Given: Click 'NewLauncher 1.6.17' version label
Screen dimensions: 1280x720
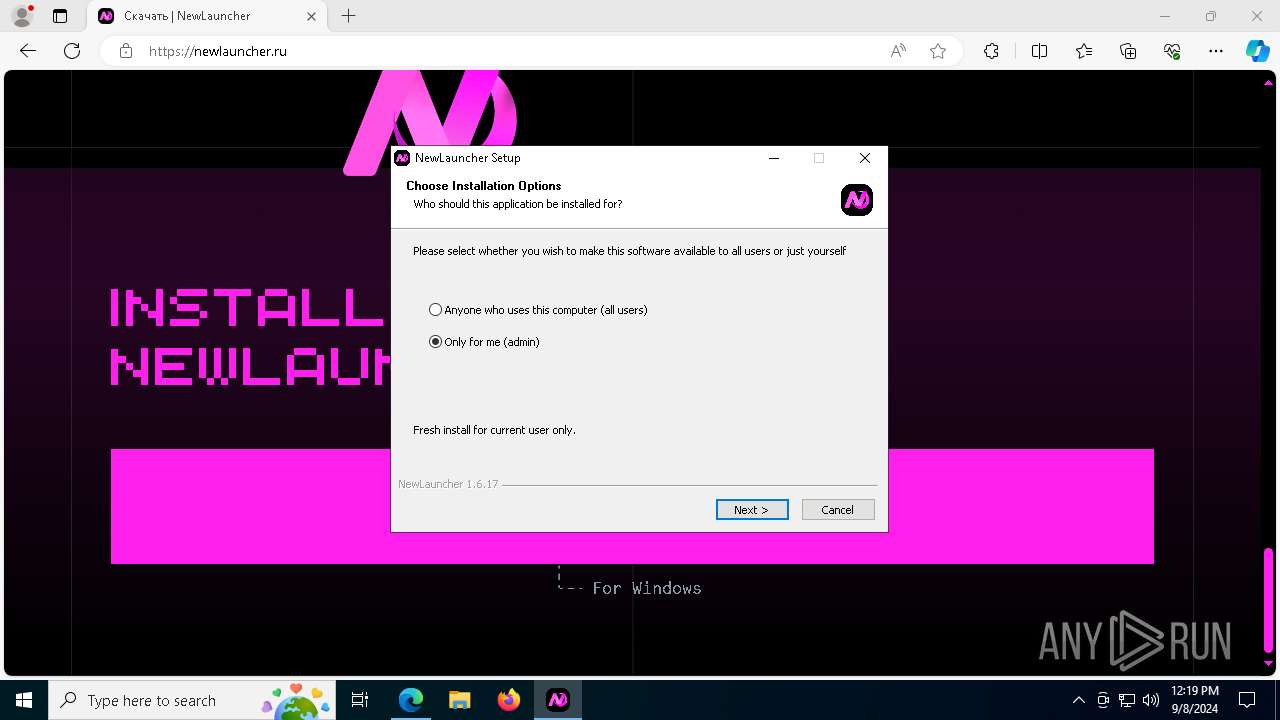Looking at the screenshot, I should coord(448,484).
